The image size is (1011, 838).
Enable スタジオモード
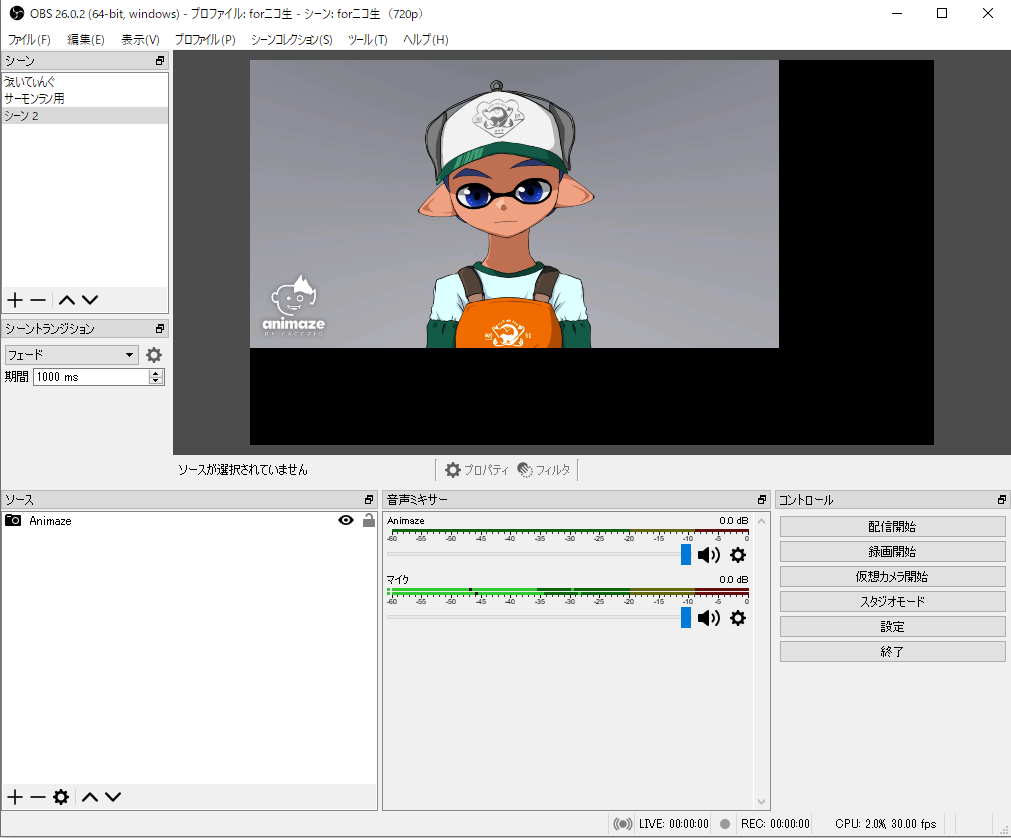[892, 601]
